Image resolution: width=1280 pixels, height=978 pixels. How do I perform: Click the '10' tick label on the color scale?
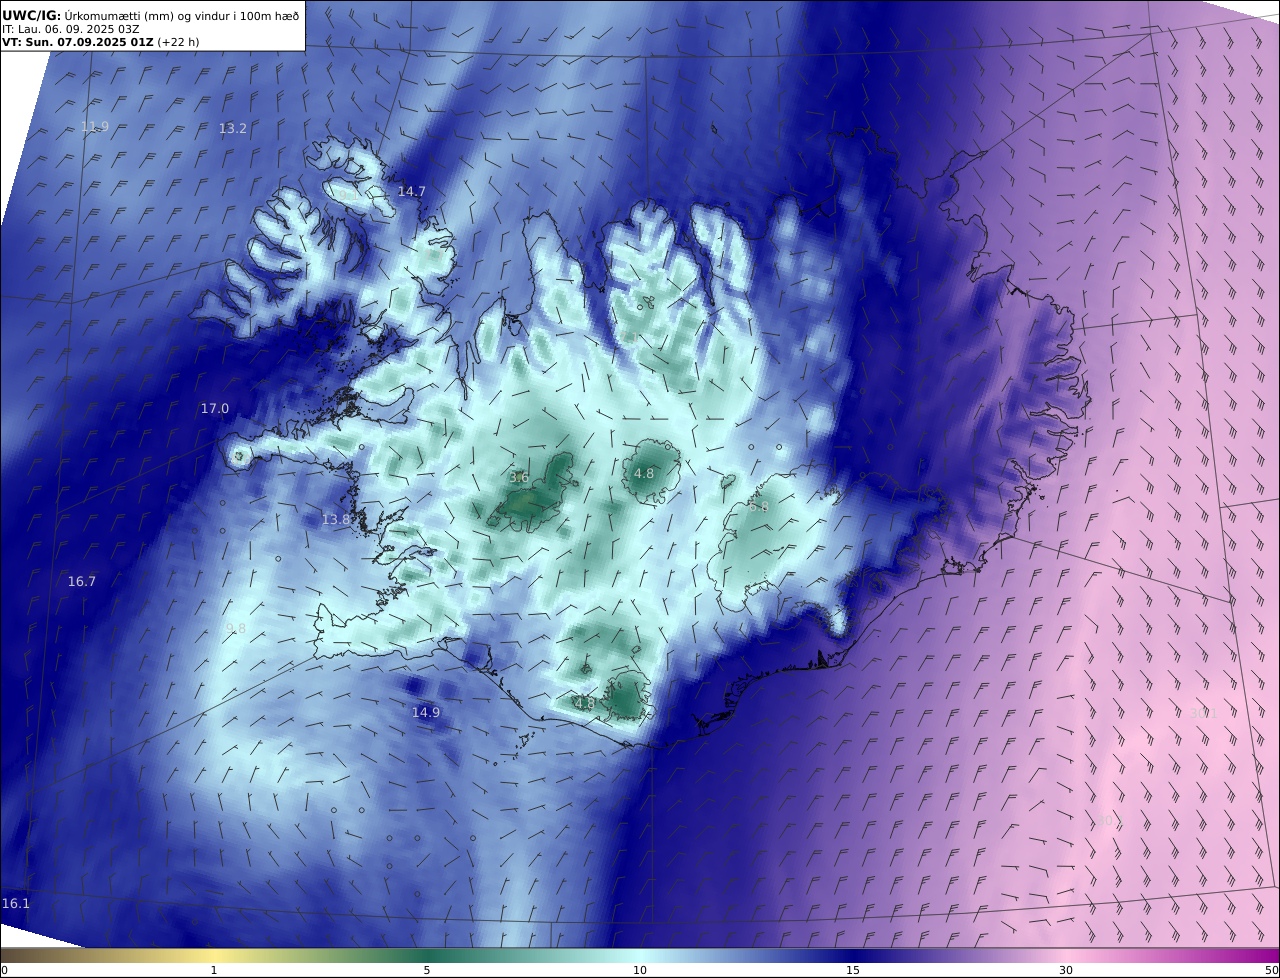tap(640, 970)
